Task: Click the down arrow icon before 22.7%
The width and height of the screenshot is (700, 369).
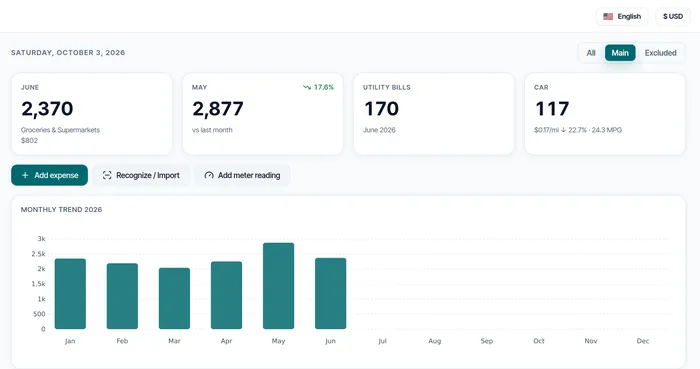Action: point(564,130)
